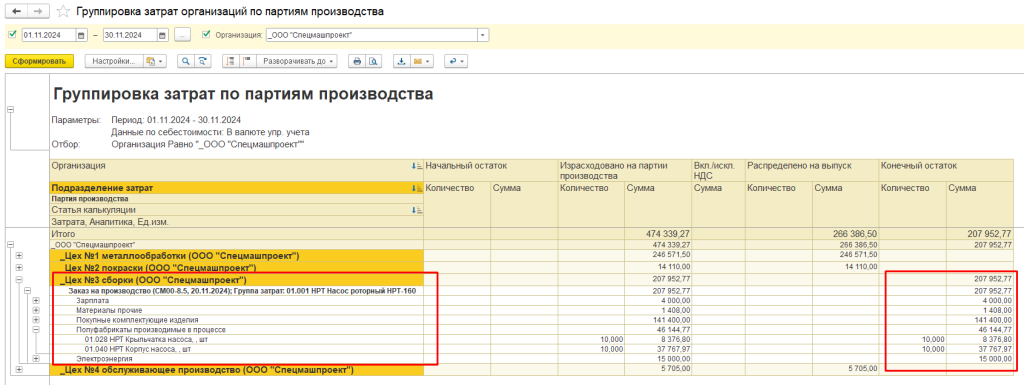The image size is (1024, 385).
Task: Add report to favorites with star icon
Action: coord(63,11)
